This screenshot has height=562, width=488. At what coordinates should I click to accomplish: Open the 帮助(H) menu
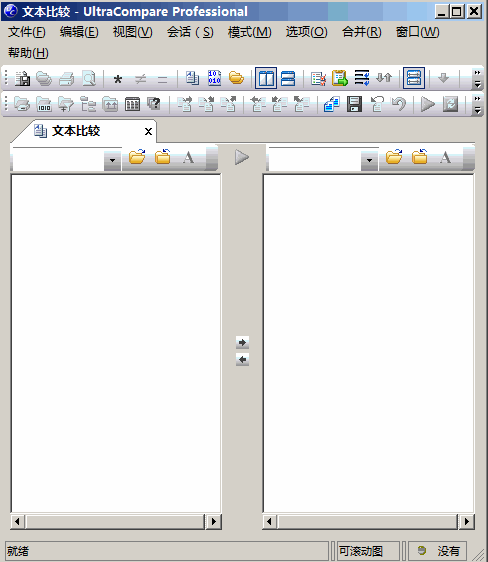[28, 53]
